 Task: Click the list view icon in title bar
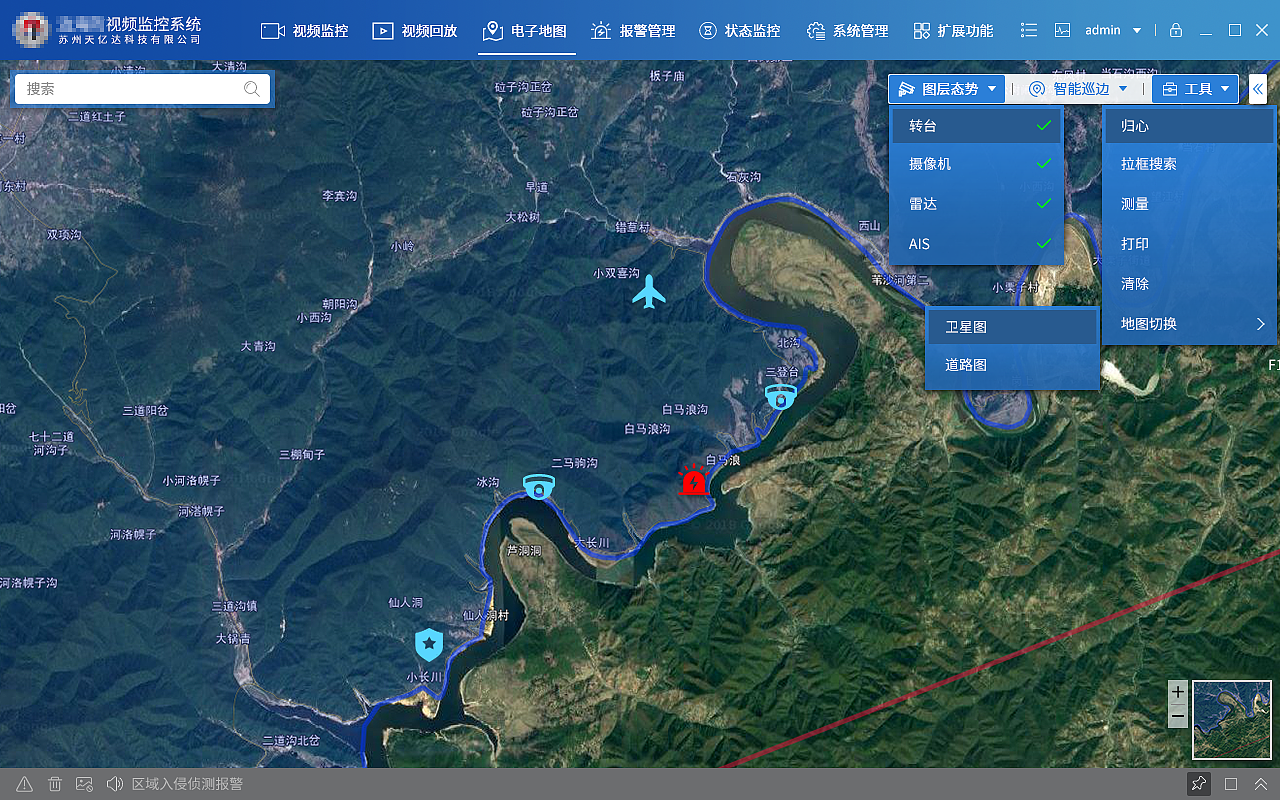click(x=1029, y=31)
